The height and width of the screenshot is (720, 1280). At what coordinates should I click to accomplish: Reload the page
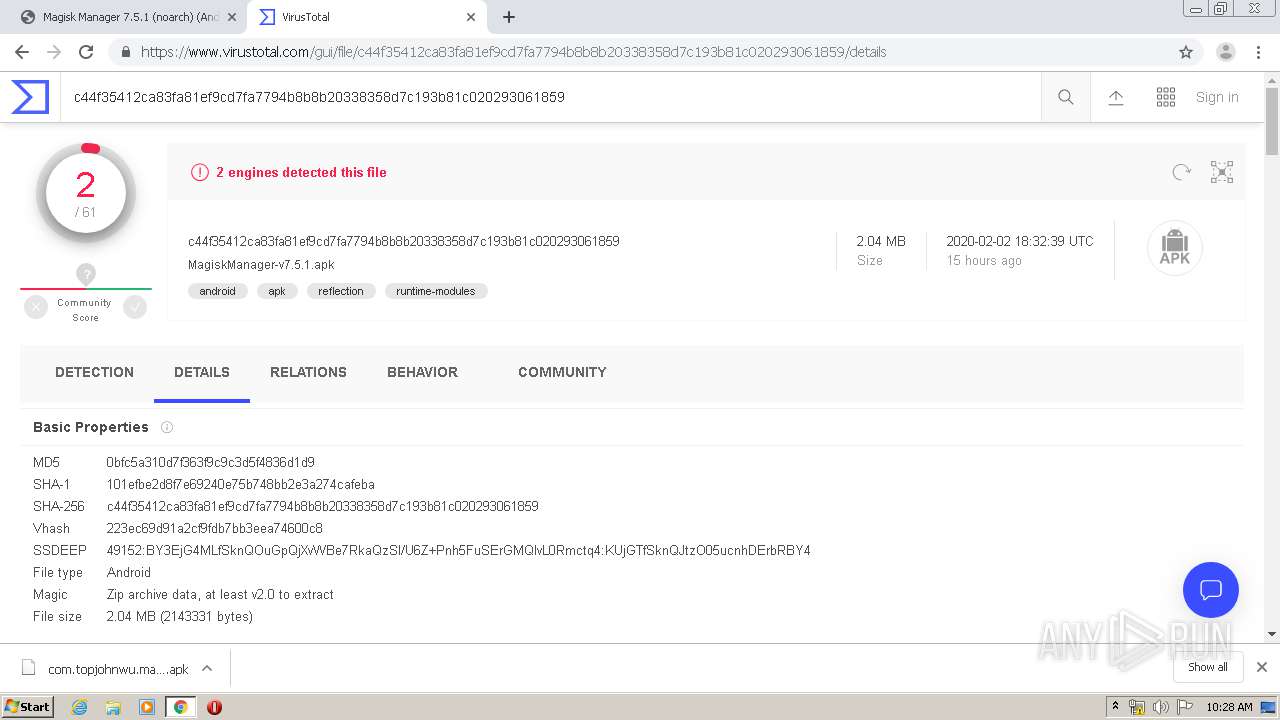[x=86, y=52]
